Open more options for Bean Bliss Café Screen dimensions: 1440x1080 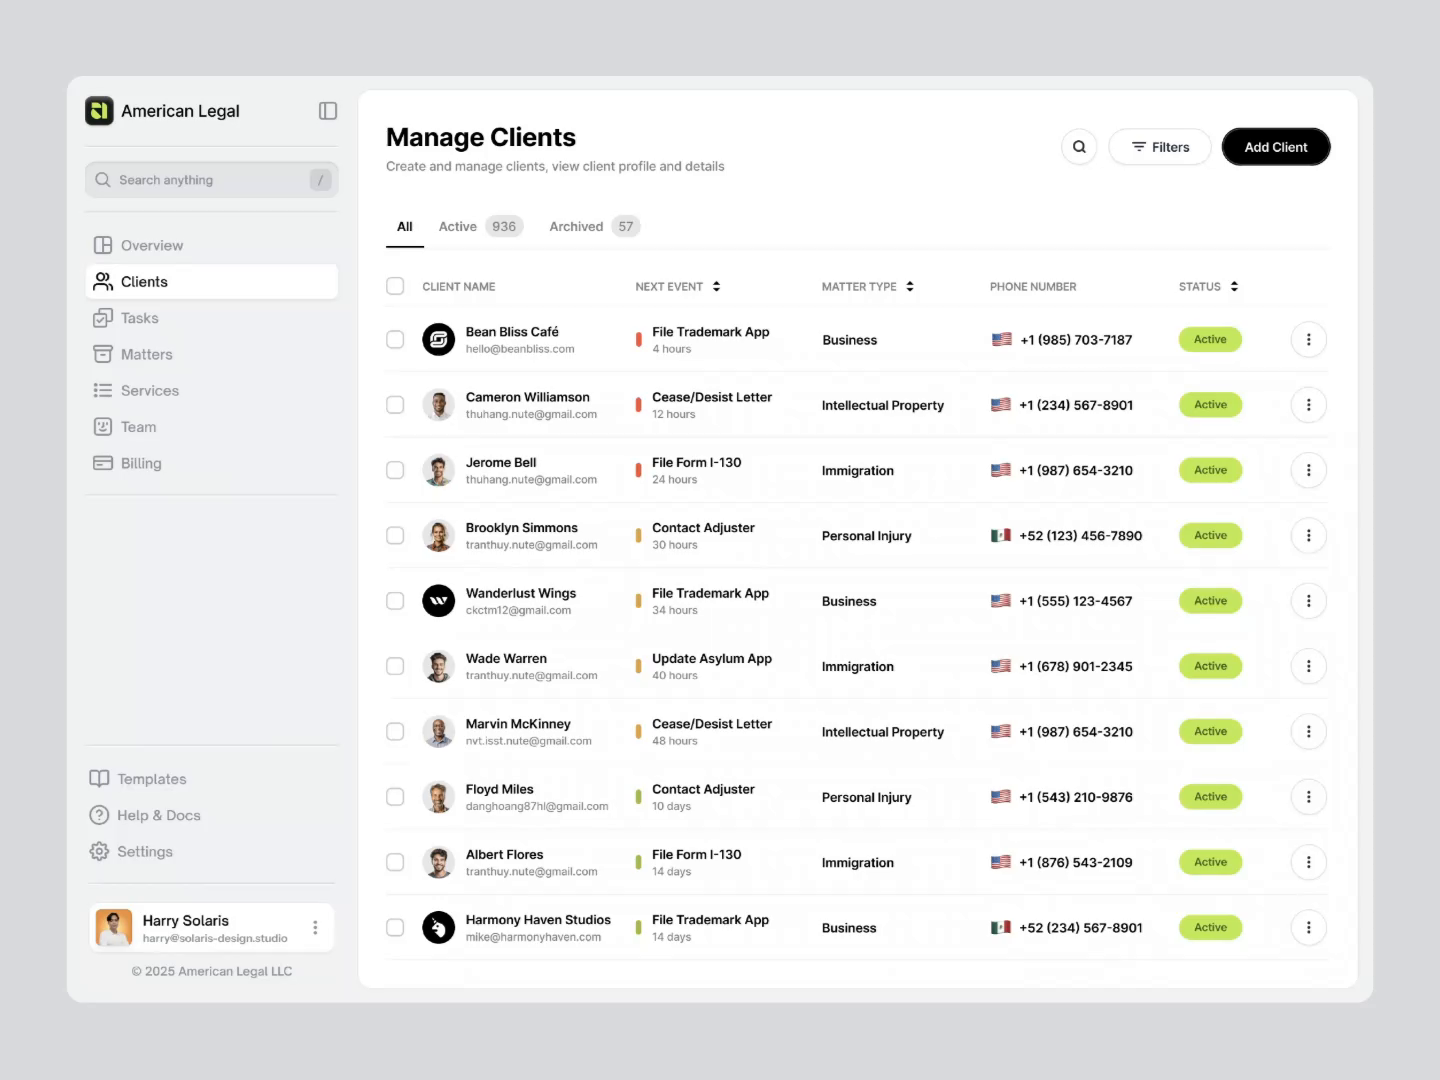[1308, 340]
